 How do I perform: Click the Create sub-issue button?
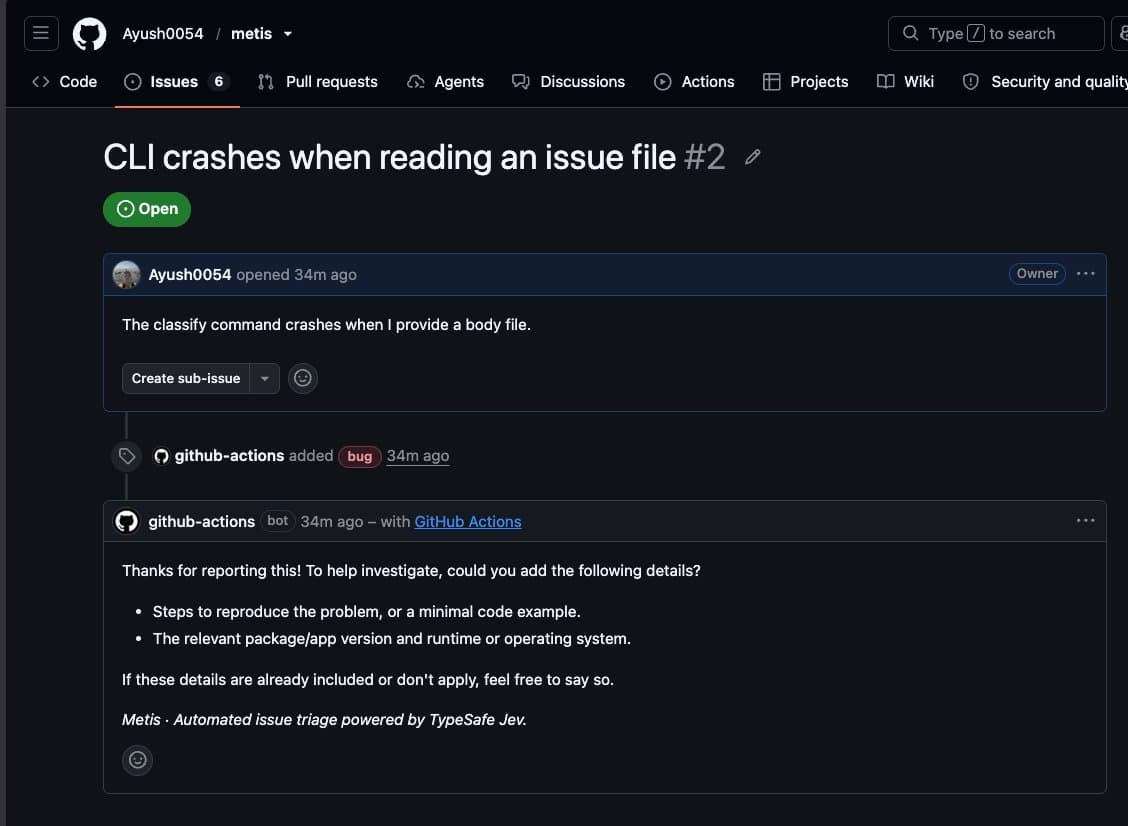(x=186, y=378)
